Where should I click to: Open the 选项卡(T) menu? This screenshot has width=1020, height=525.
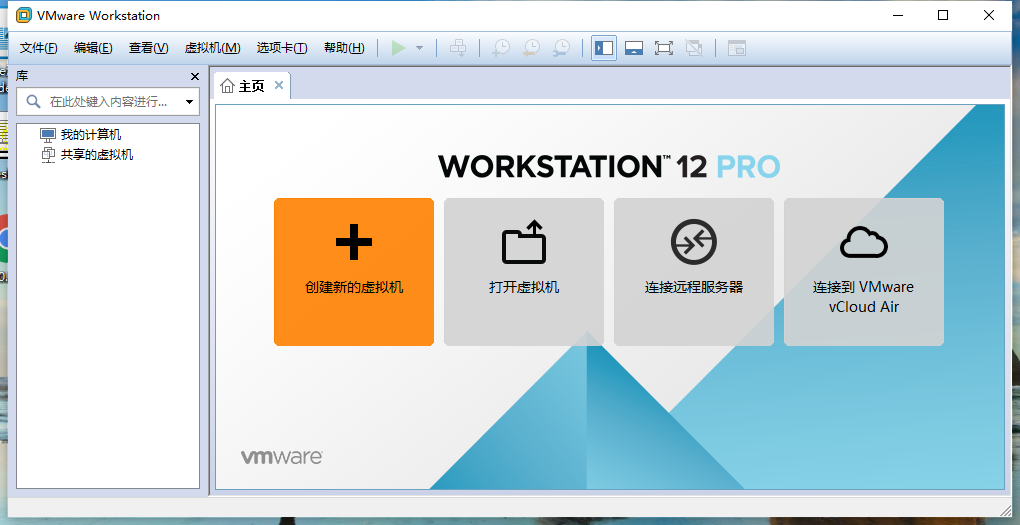tap(282, 48)
